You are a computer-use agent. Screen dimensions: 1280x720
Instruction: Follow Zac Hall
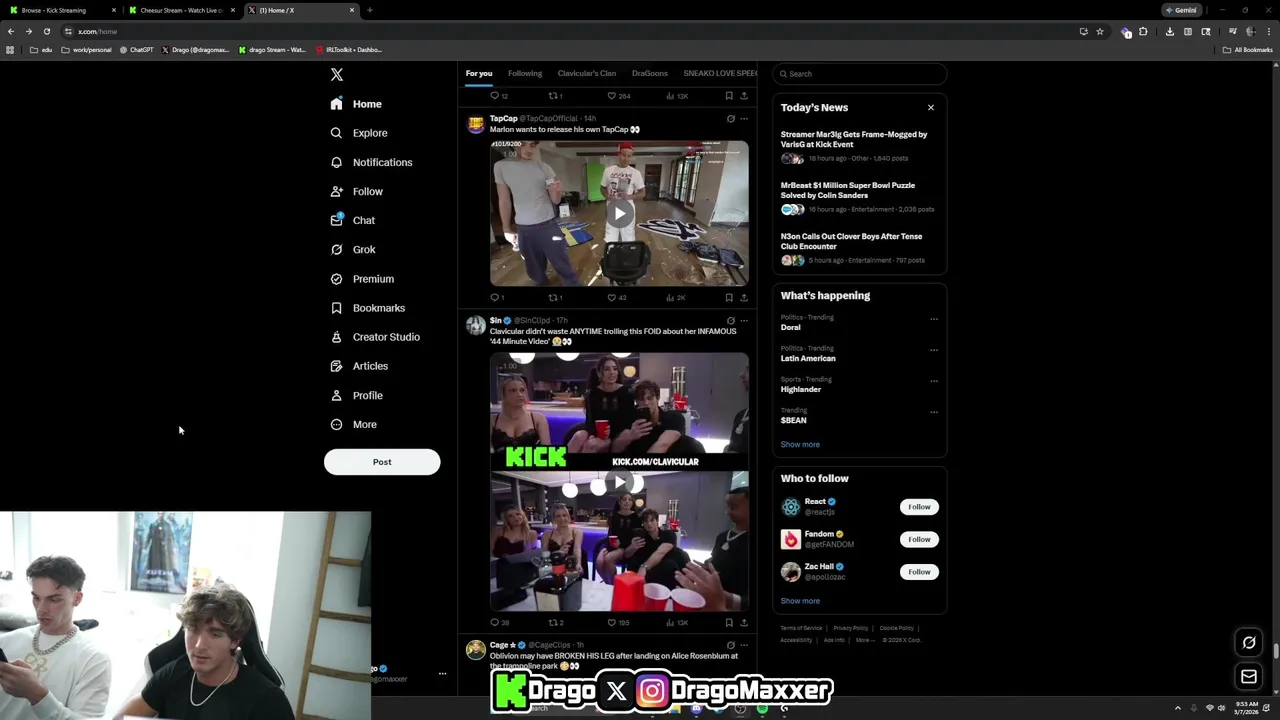(x=919, y=572)
